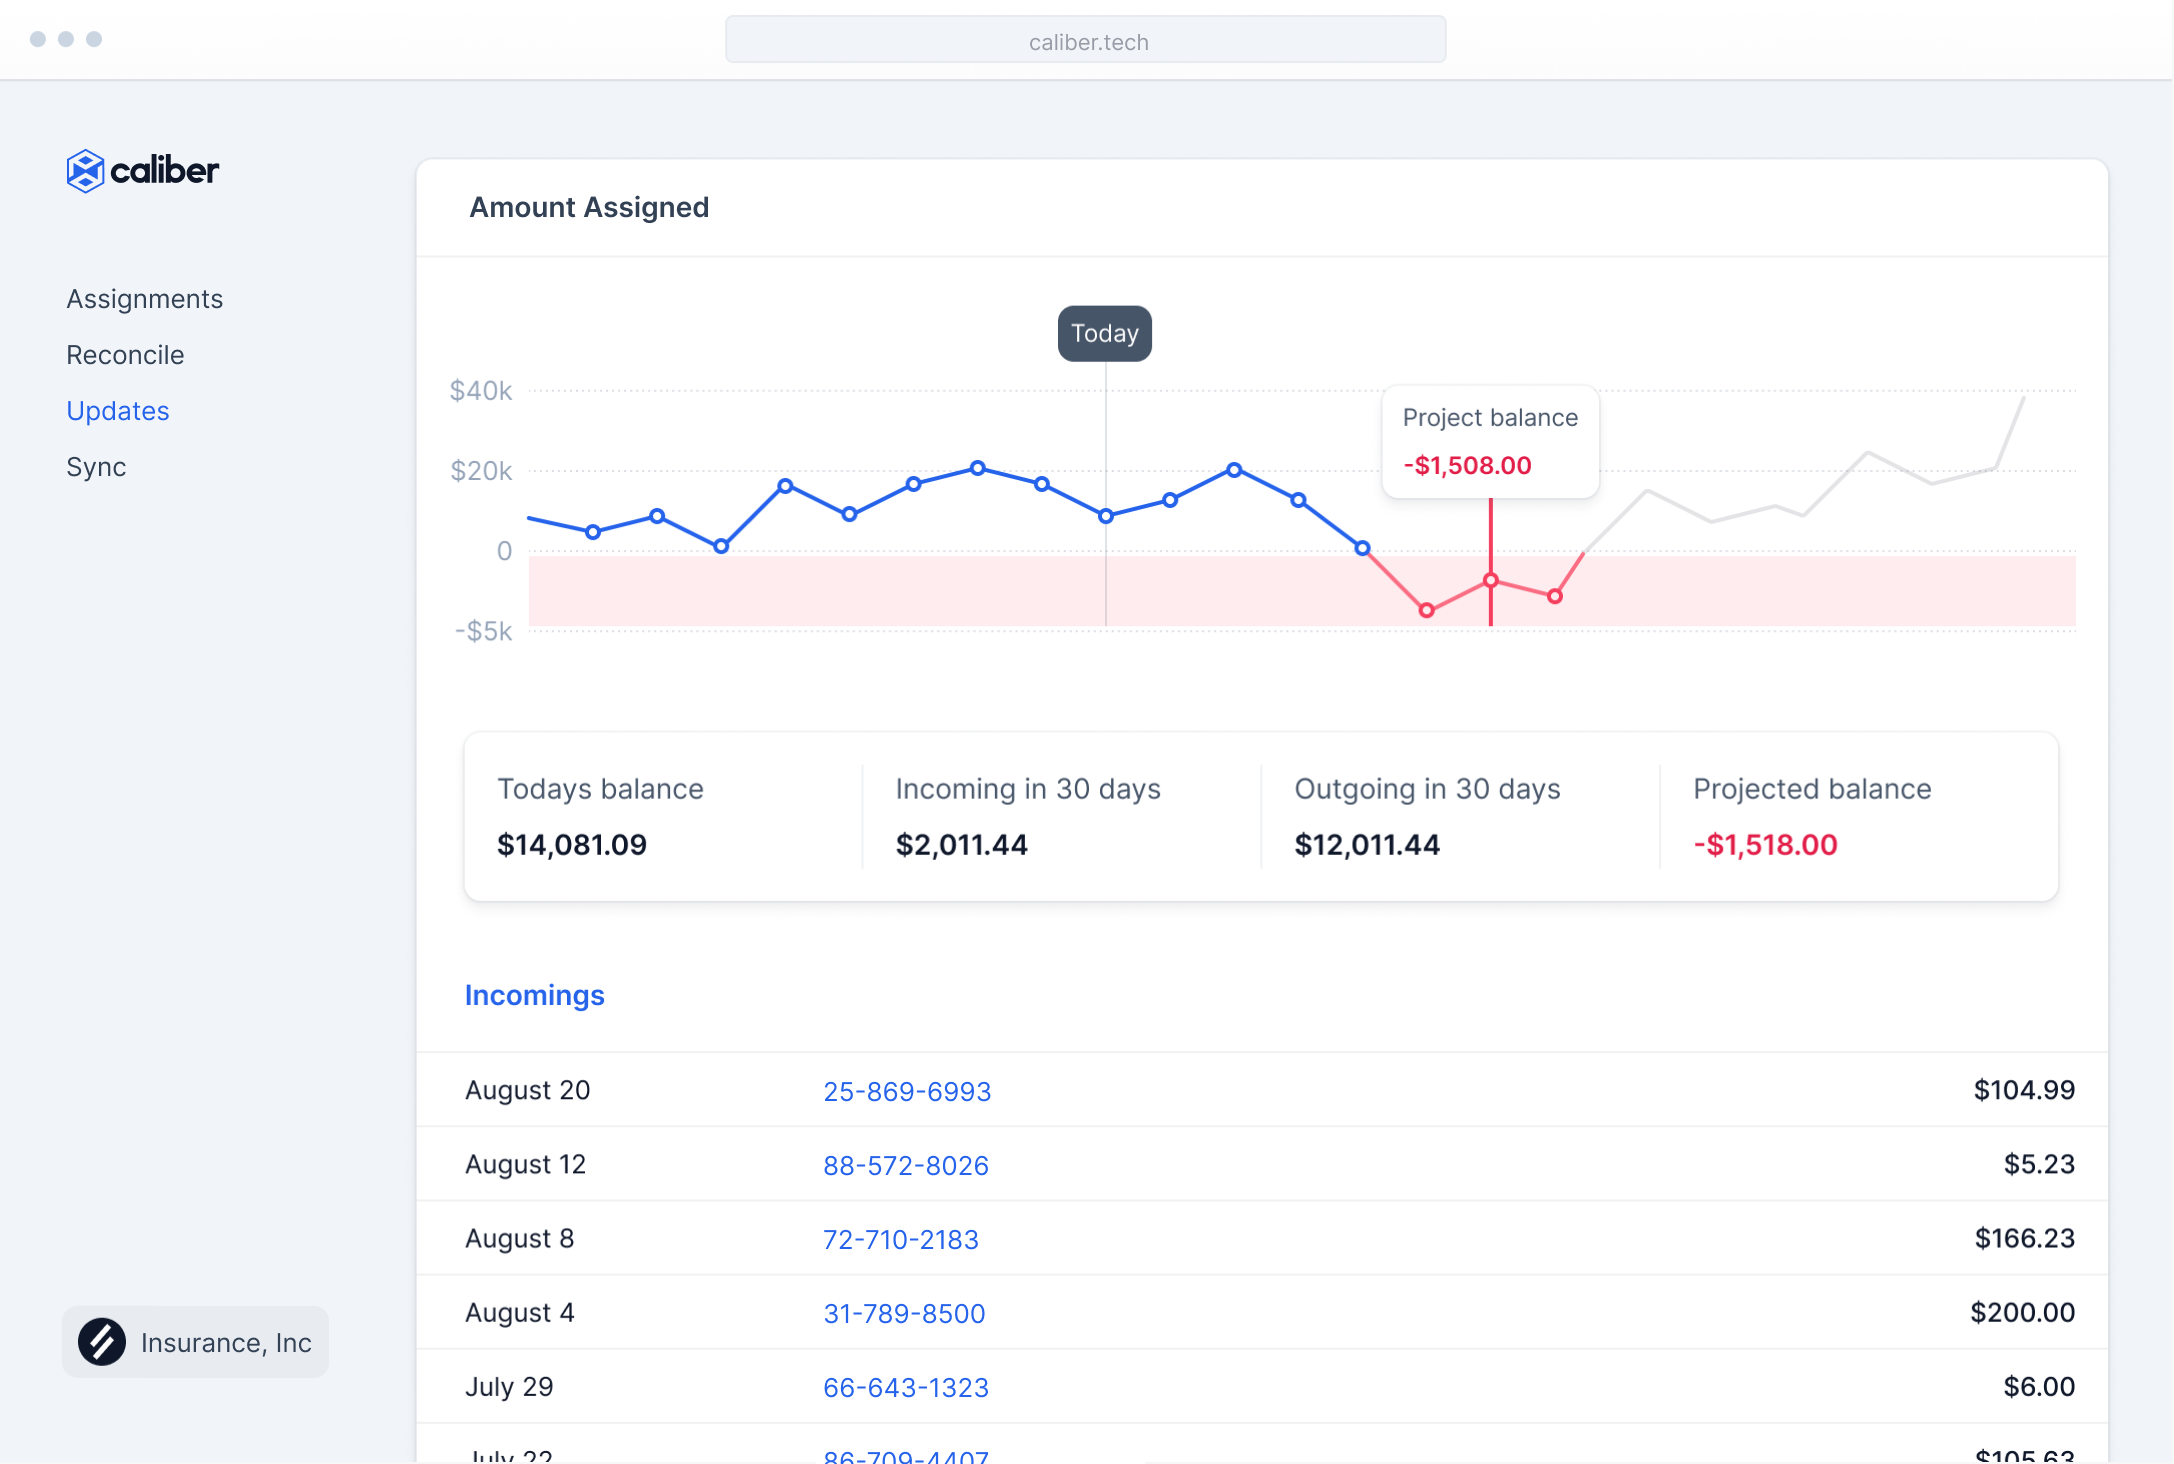The width and height of the screenshot is (2174, 1464).
Task: Go to the Reconcile section
Action: coord(125,355)
